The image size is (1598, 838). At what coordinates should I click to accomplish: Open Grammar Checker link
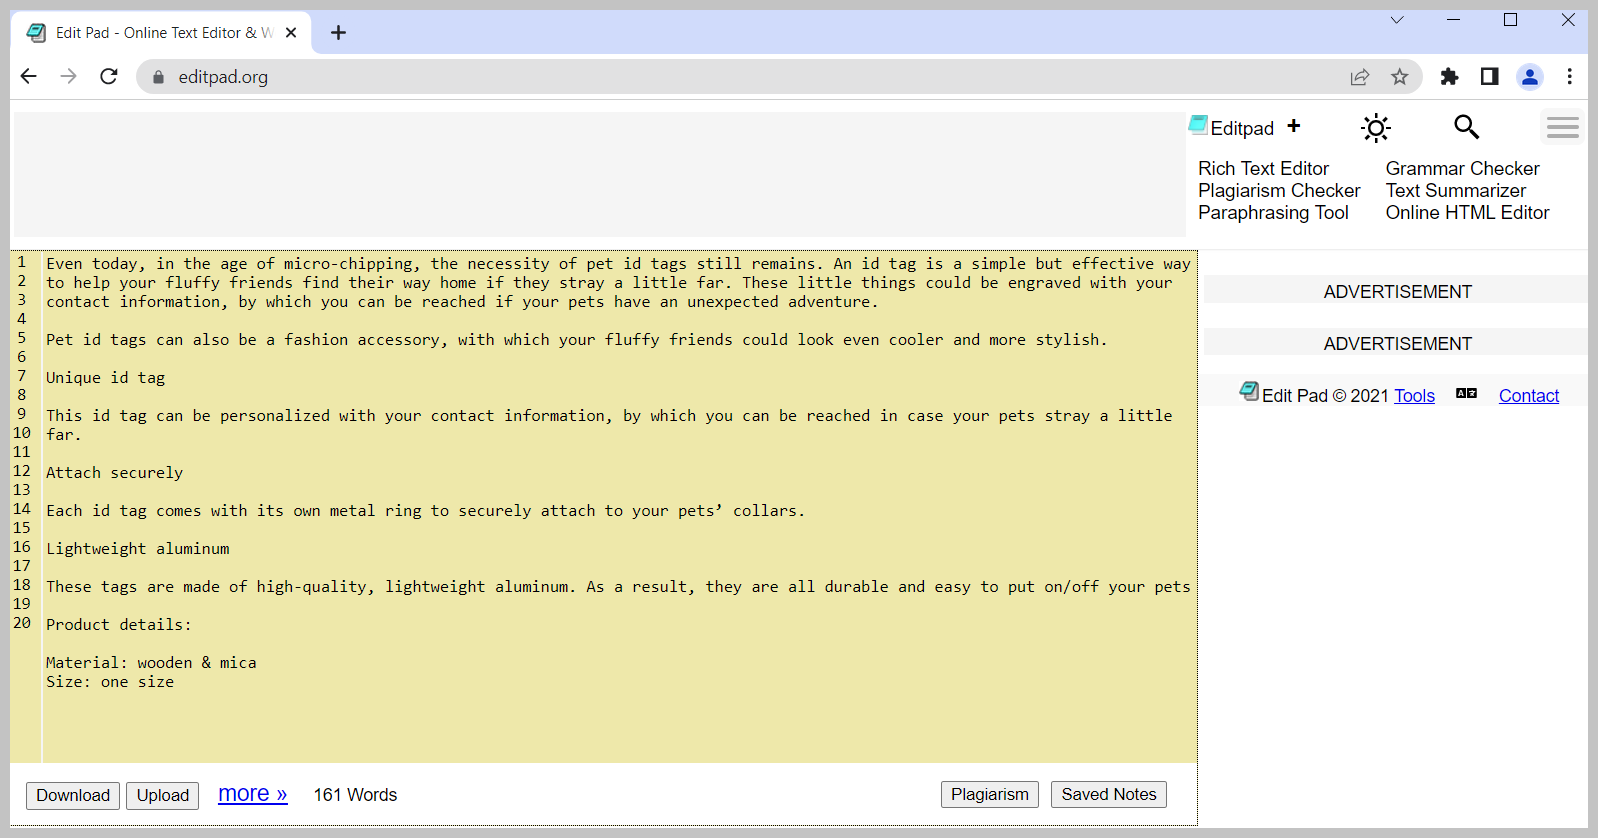point(1462,168)
